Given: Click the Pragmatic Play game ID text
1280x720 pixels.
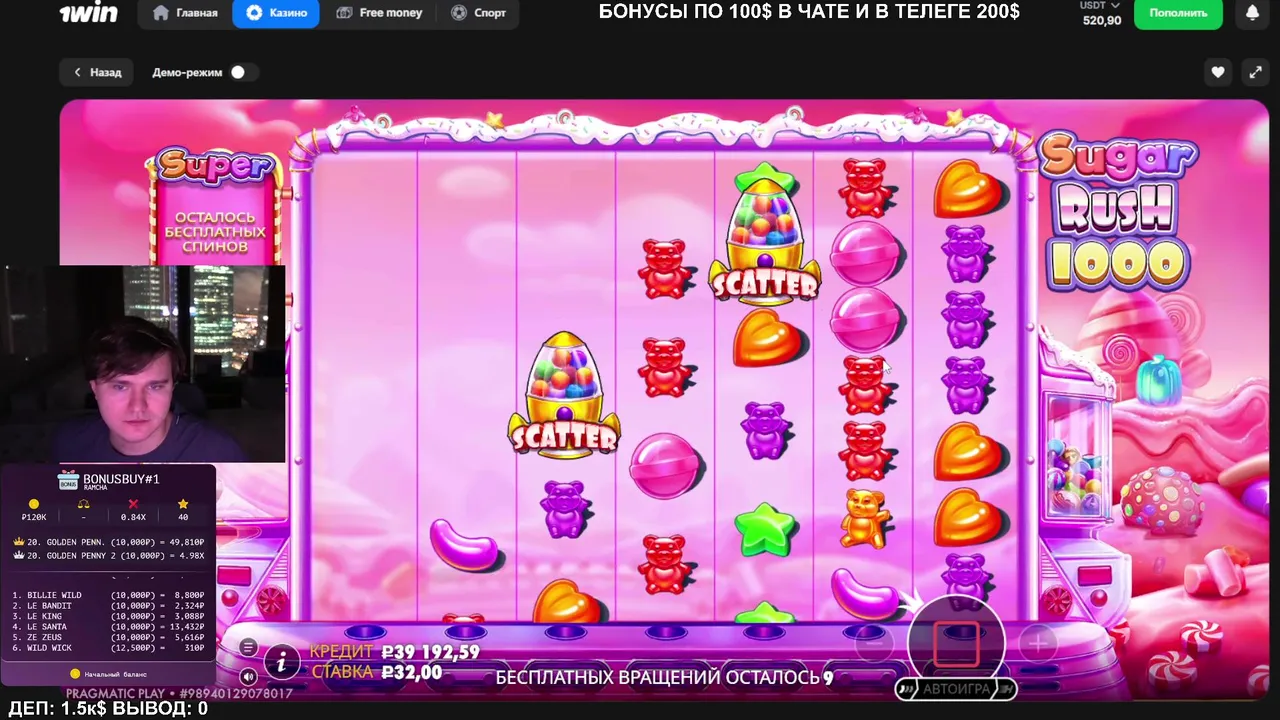Looking at the screenshot, I should point(180,693).
